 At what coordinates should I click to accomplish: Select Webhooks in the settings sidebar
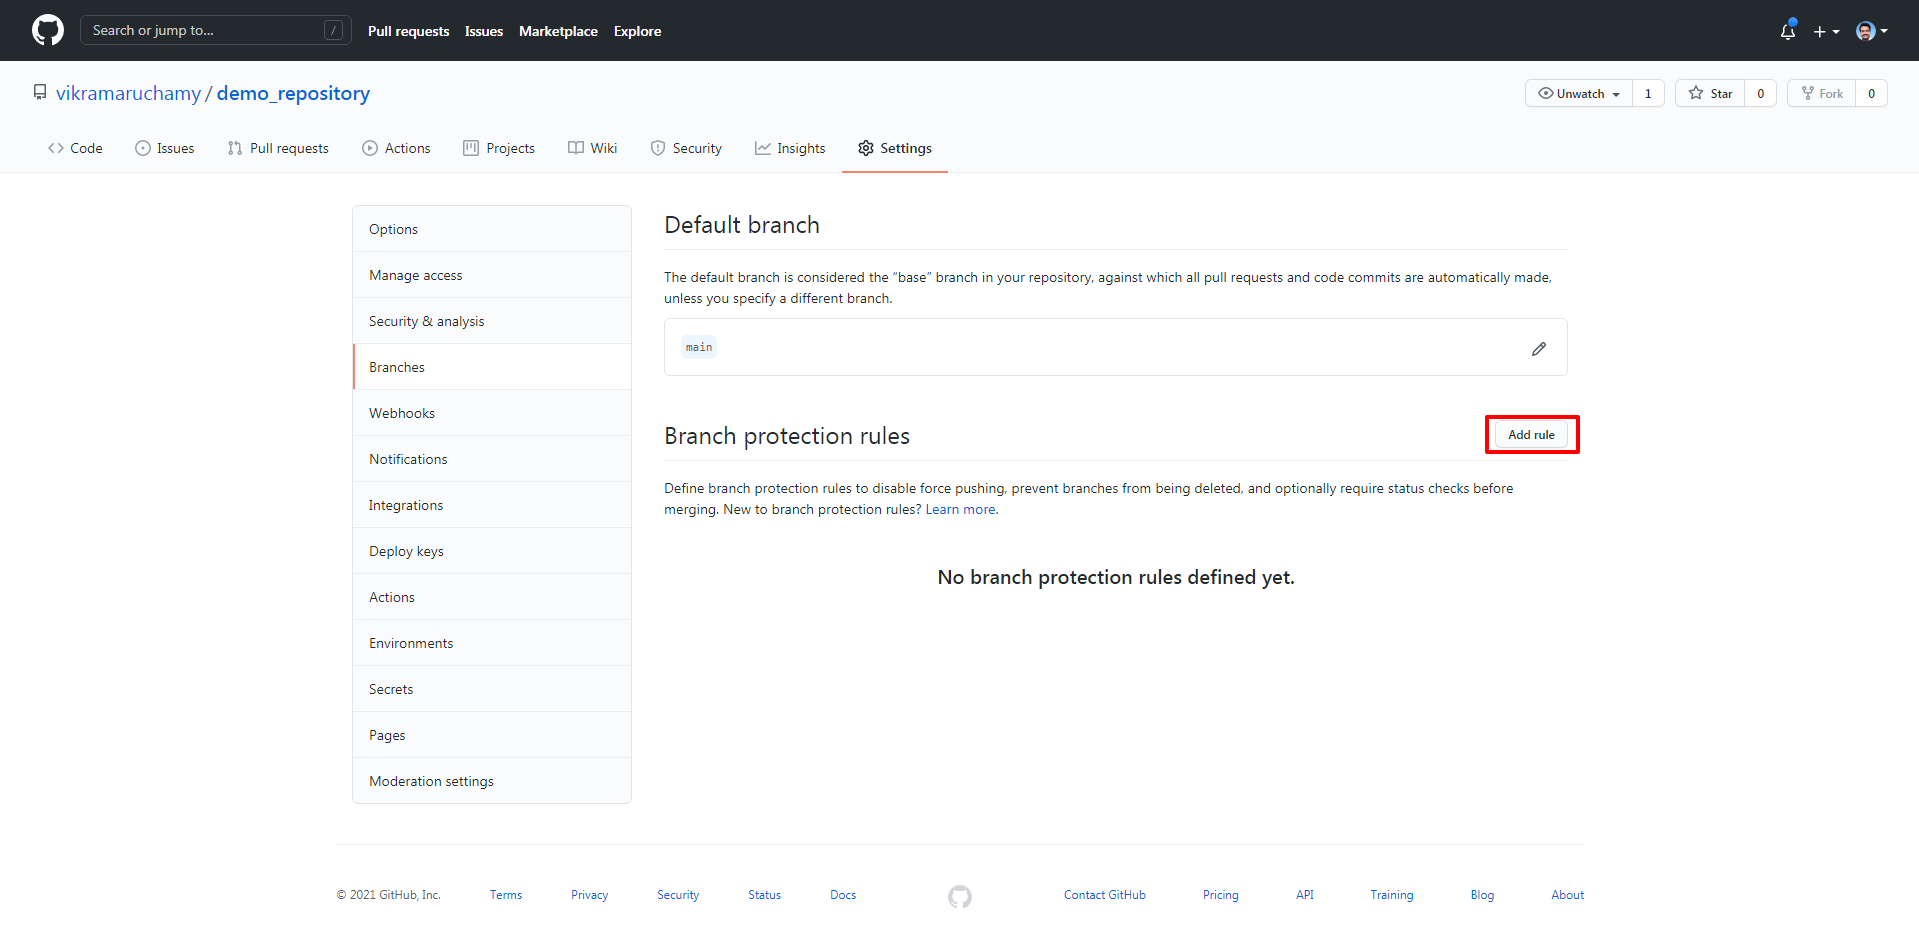pos(402,412)
